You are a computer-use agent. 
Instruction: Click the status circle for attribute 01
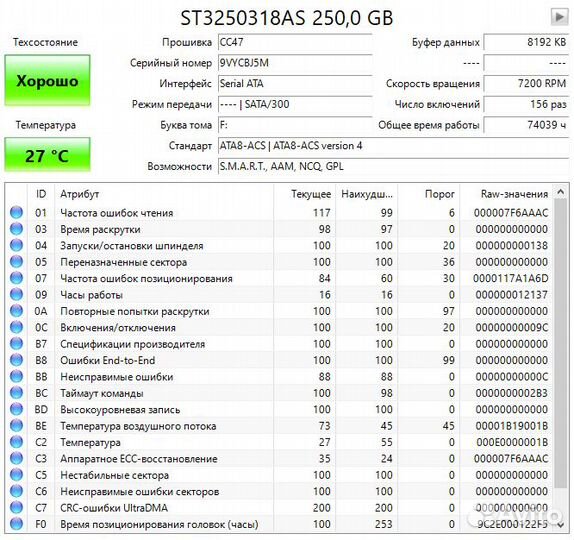pos(16,212)
